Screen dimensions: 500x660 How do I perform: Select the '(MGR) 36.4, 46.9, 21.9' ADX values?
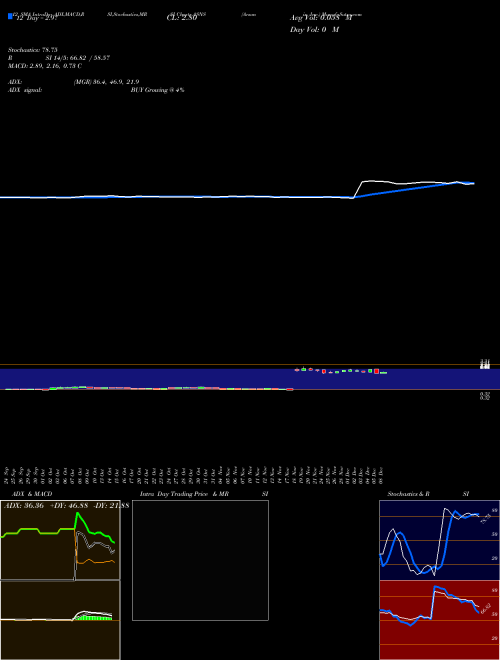pos(106,82)
